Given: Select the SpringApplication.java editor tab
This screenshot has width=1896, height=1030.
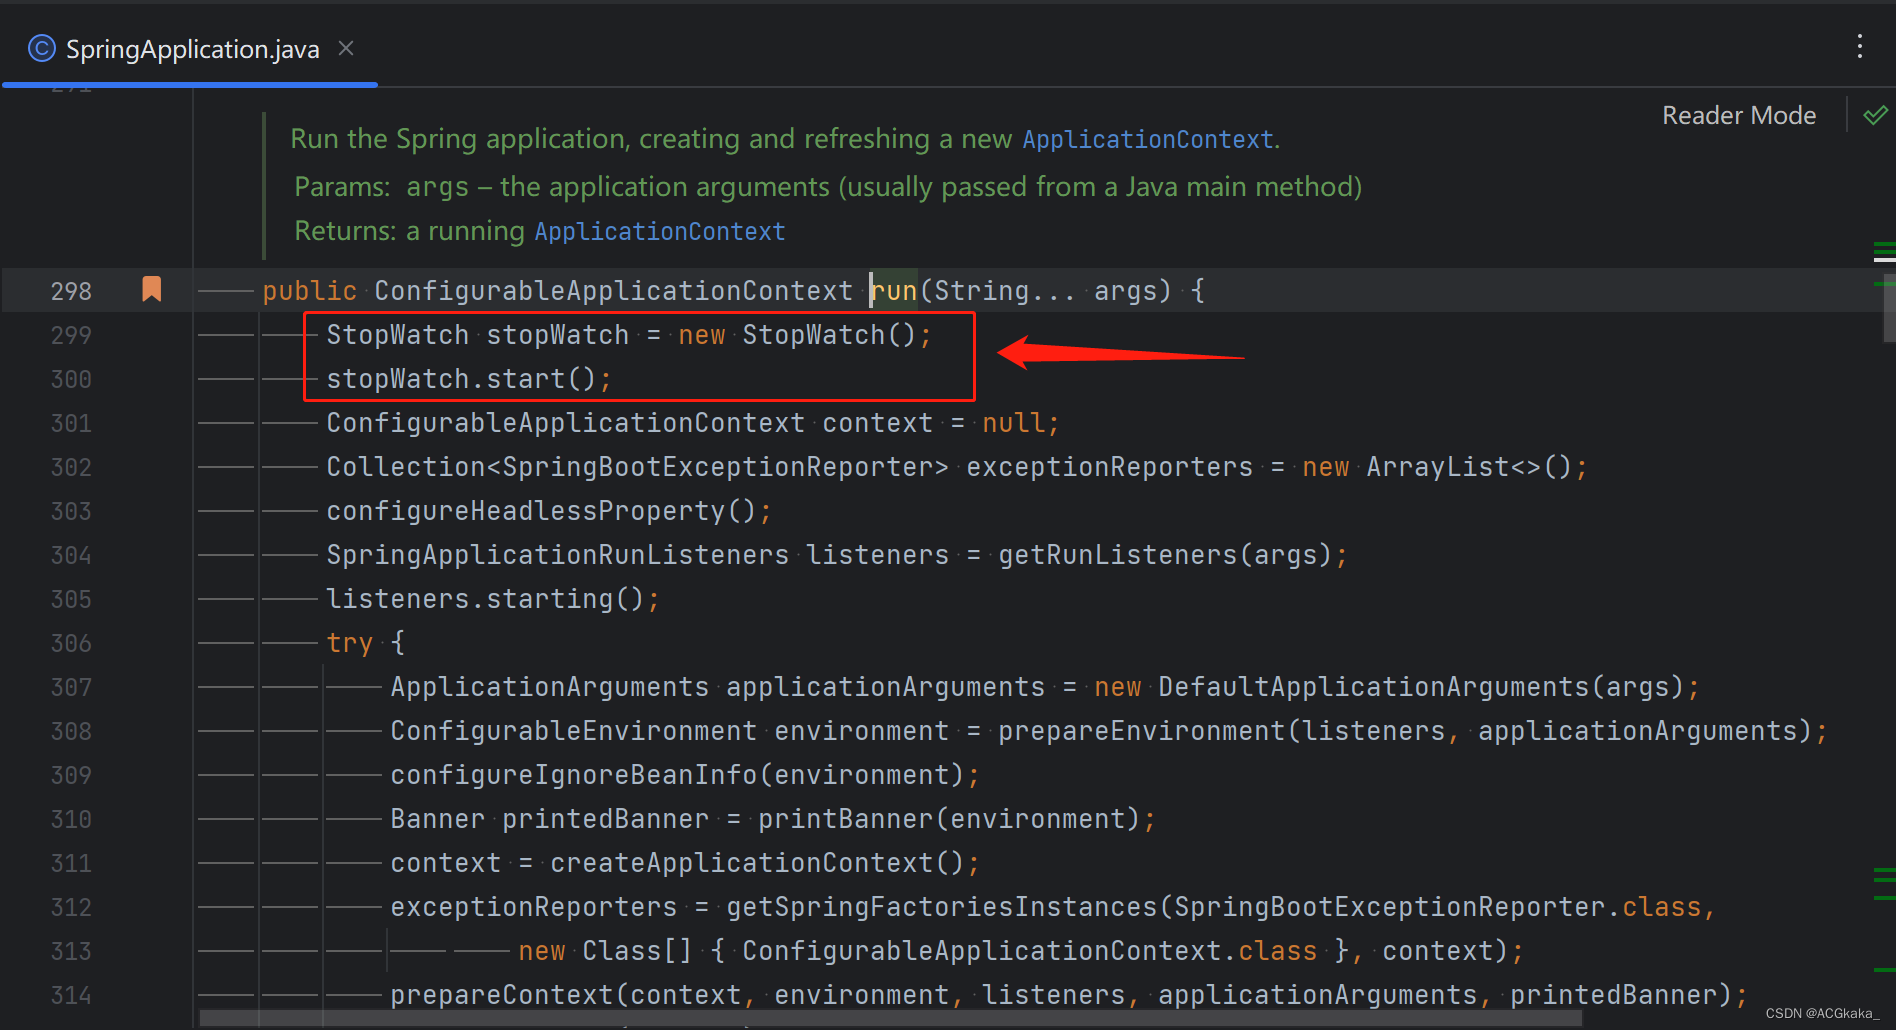Looking at the screenshot, I should pos(190,49).
